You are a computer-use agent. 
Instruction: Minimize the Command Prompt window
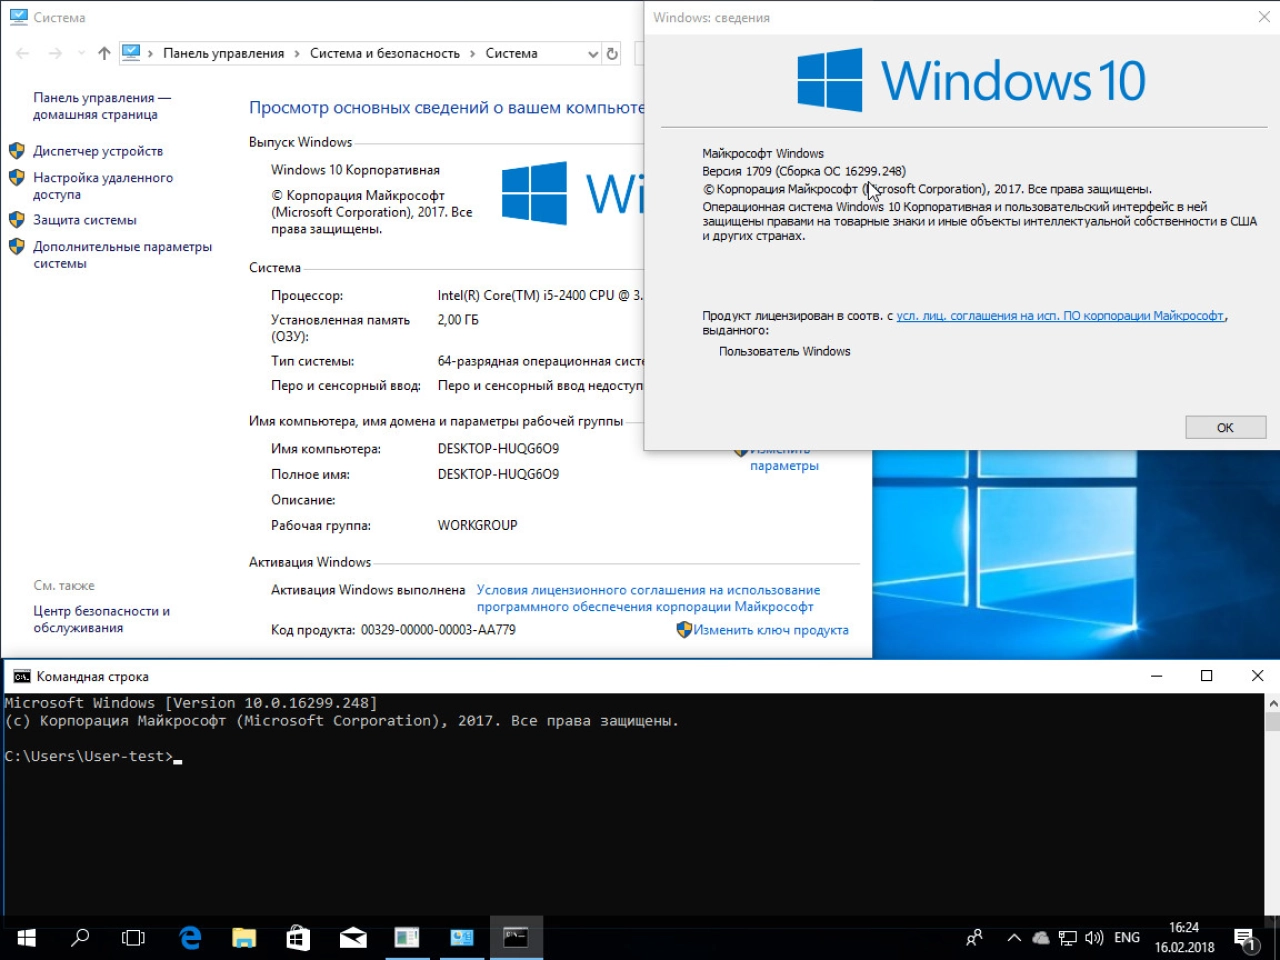pos(1157,676)
